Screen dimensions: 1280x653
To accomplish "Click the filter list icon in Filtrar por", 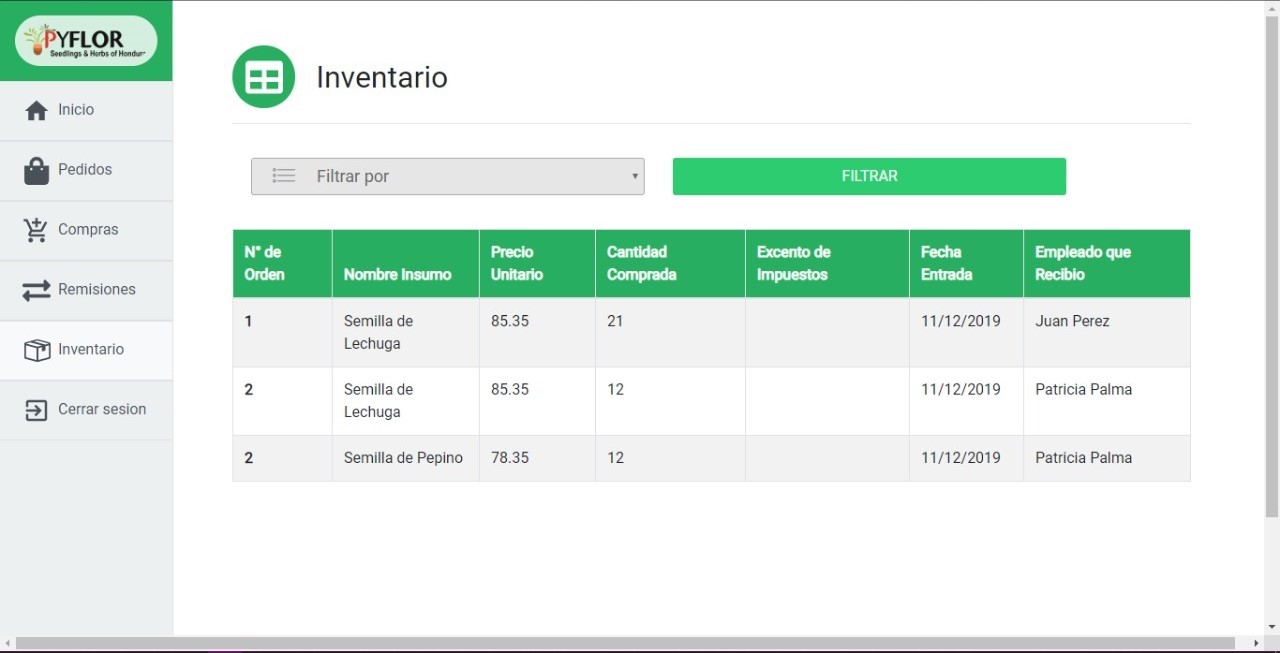I will 283,175.
